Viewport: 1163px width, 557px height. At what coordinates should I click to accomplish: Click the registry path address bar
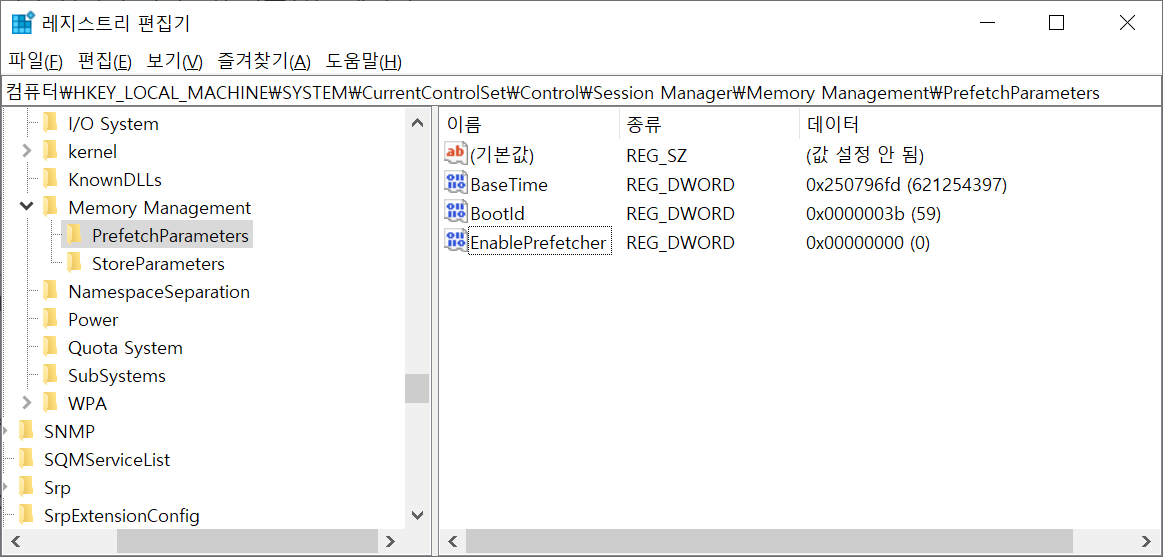(581, 93)
